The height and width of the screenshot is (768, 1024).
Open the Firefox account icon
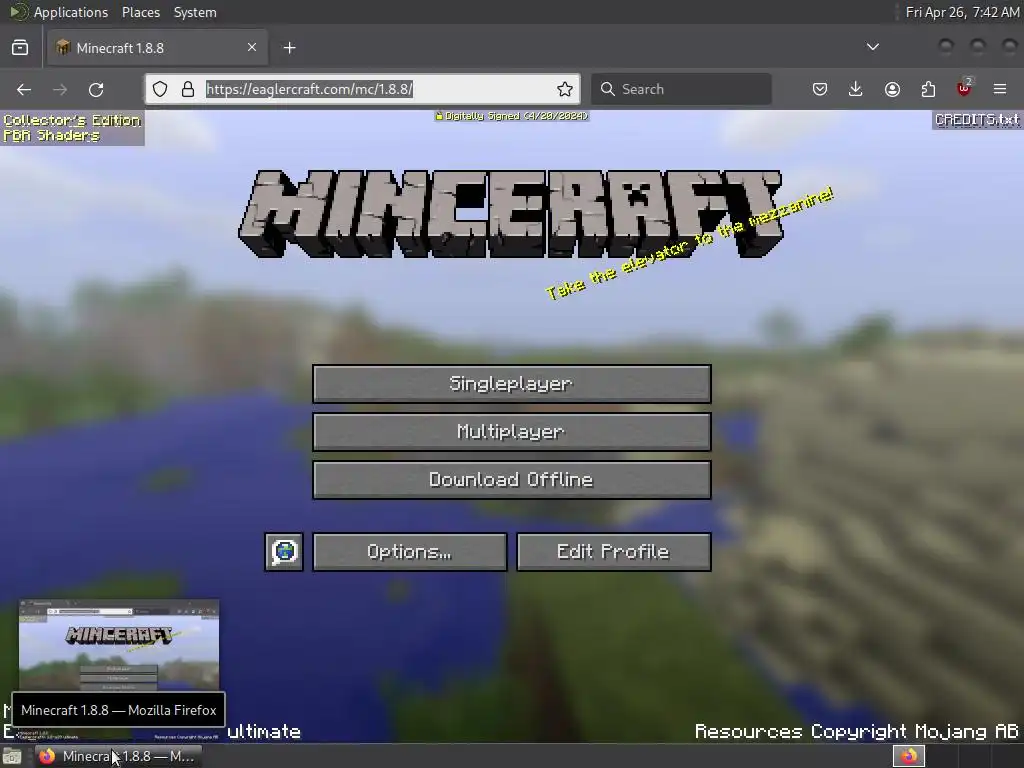click(892, 89)
